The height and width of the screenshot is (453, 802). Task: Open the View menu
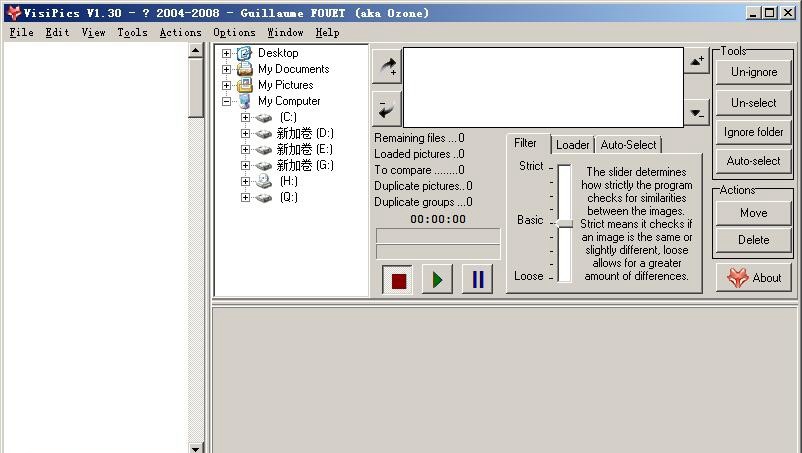tap(93, 32)
